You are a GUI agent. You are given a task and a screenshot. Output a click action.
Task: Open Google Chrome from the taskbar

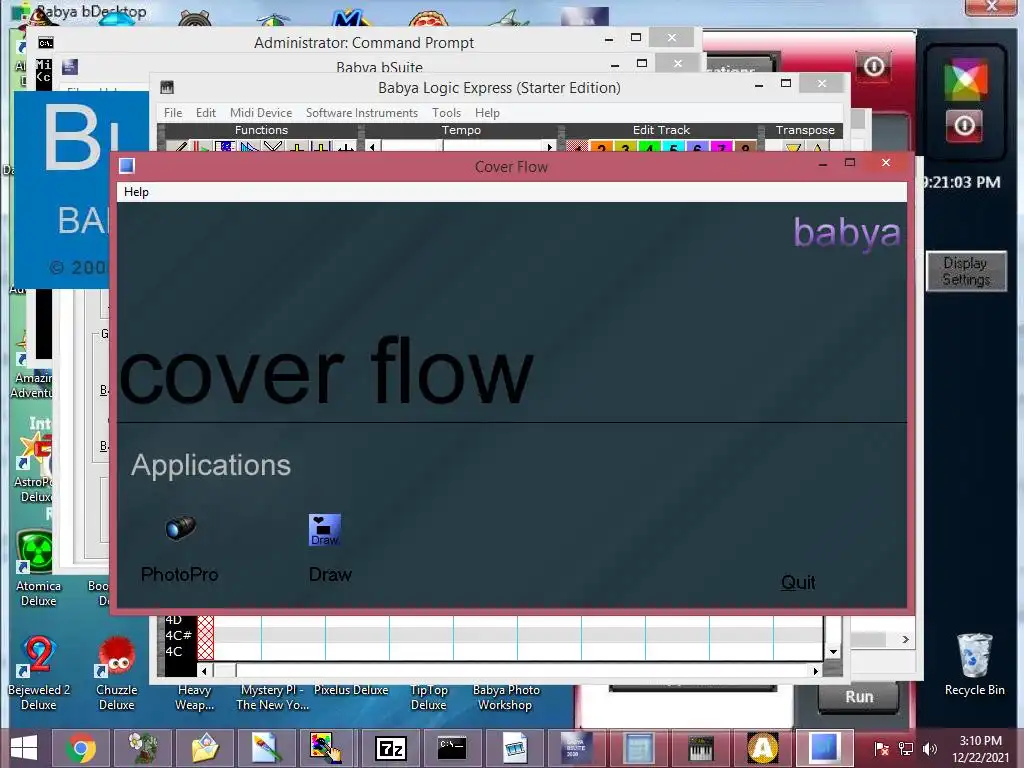[81, 748]
